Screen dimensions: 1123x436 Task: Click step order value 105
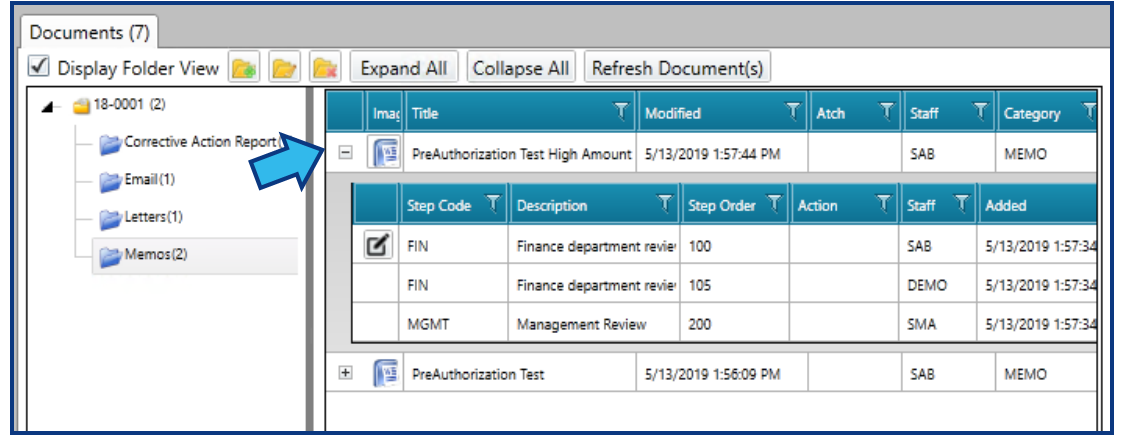coord(700,286)
